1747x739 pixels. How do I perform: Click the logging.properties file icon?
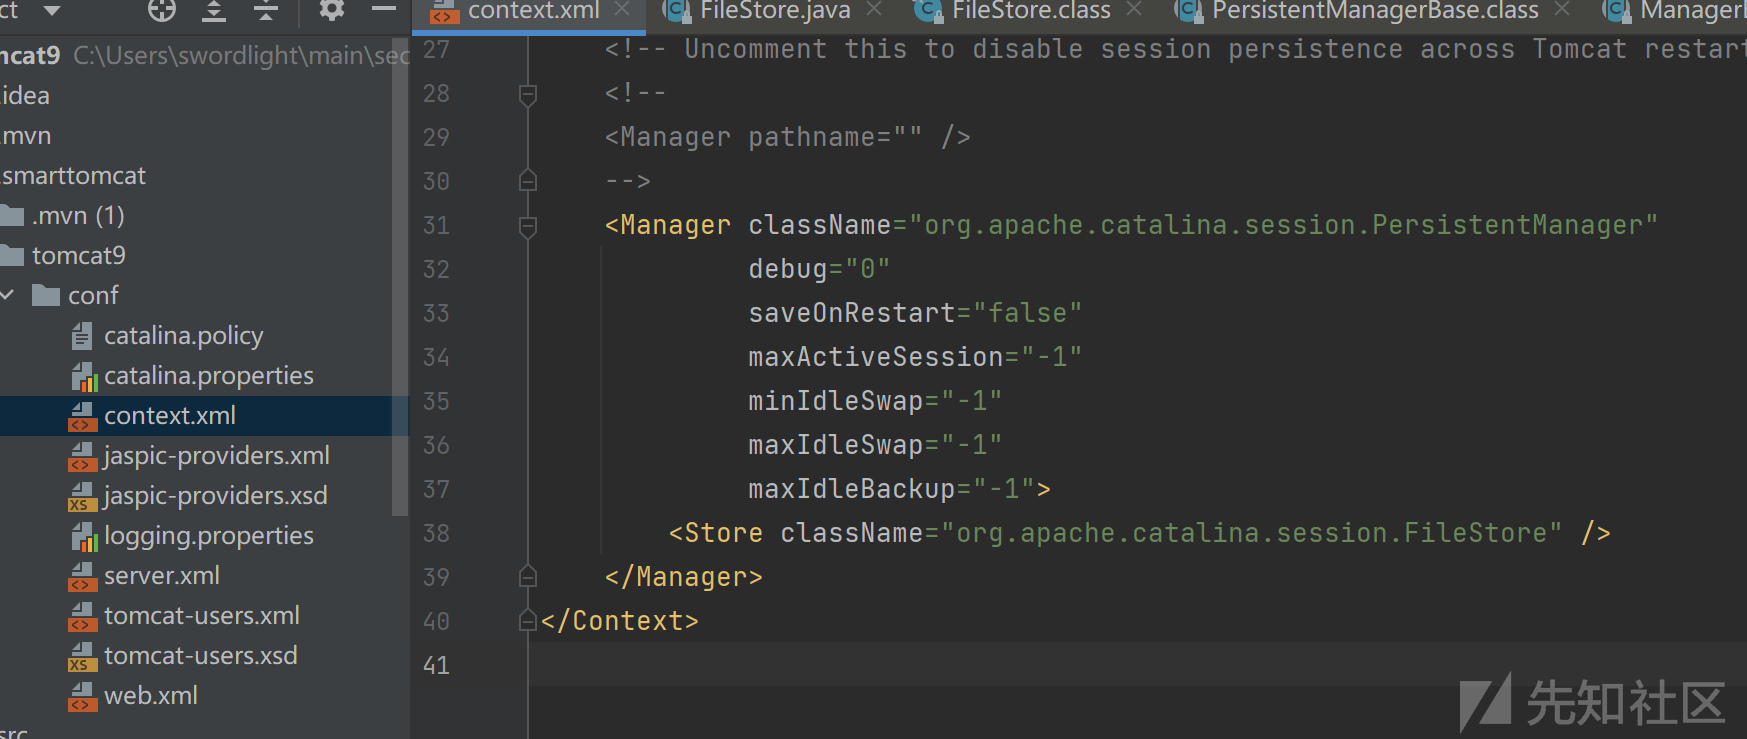pyautogui.click(x=83, y=536)
